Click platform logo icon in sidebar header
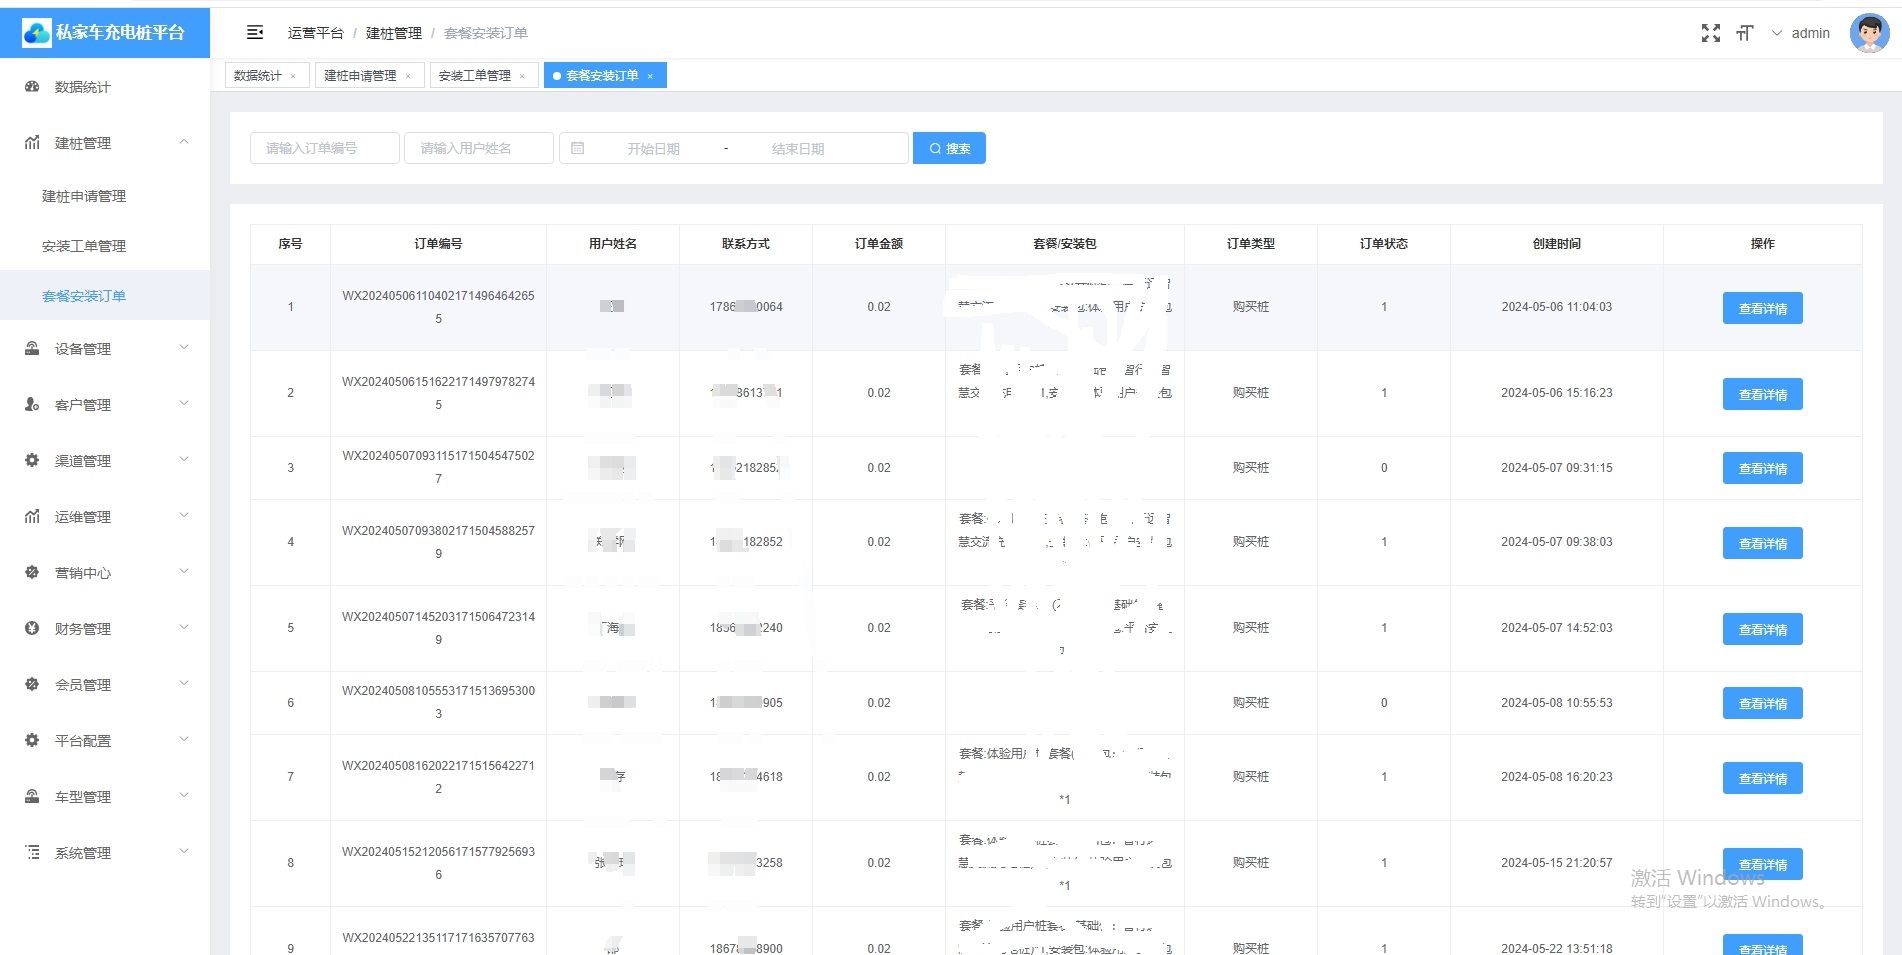The width and height of the screenshot is (1902, 955). pyautogui.click(x=37, y=33)
